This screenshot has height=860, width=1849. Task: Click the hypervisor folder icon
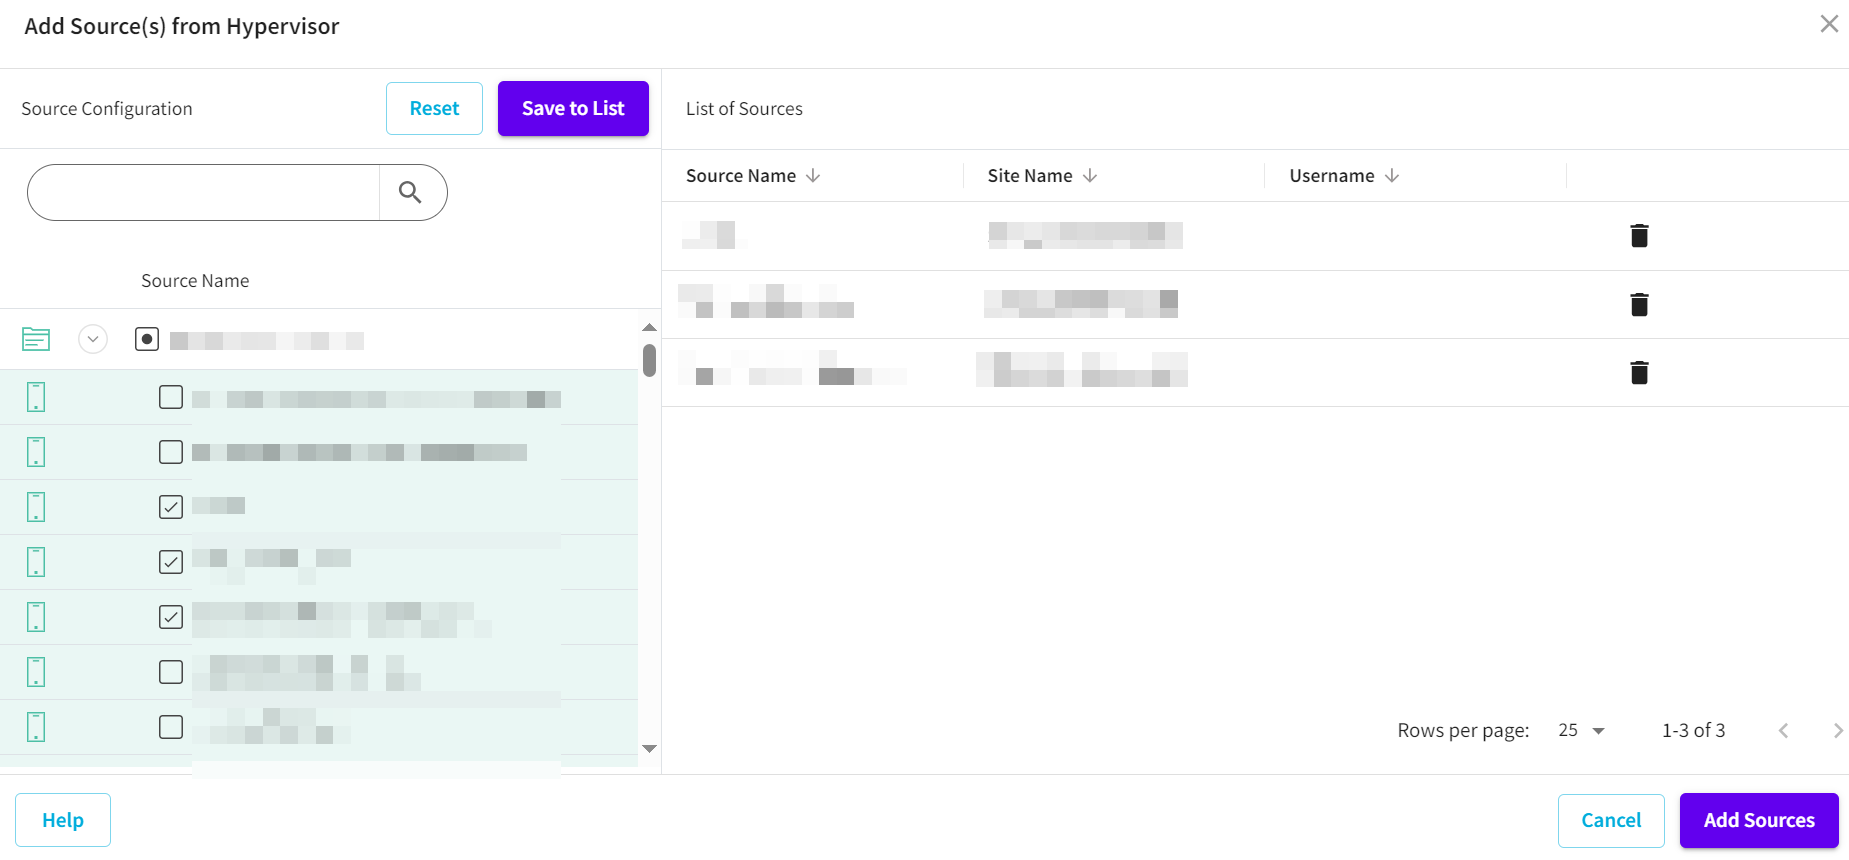pyautogui.click(x=36, y=340)
